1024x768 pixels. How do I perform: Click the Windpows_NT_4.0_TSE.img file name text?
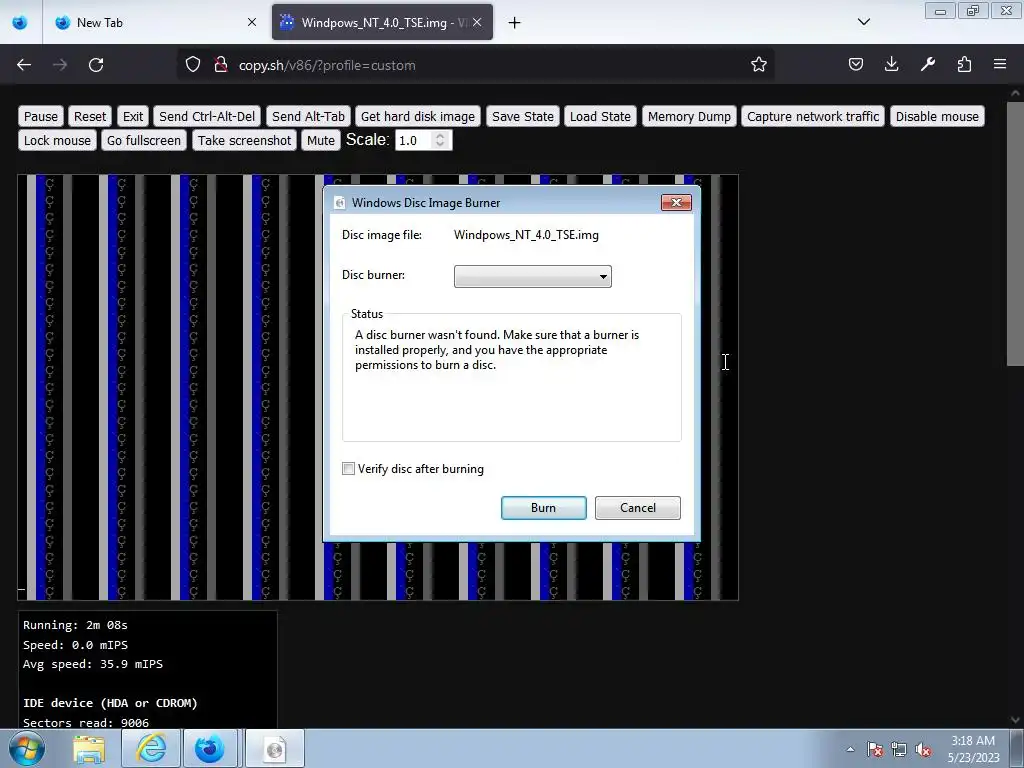pos(526,235)
